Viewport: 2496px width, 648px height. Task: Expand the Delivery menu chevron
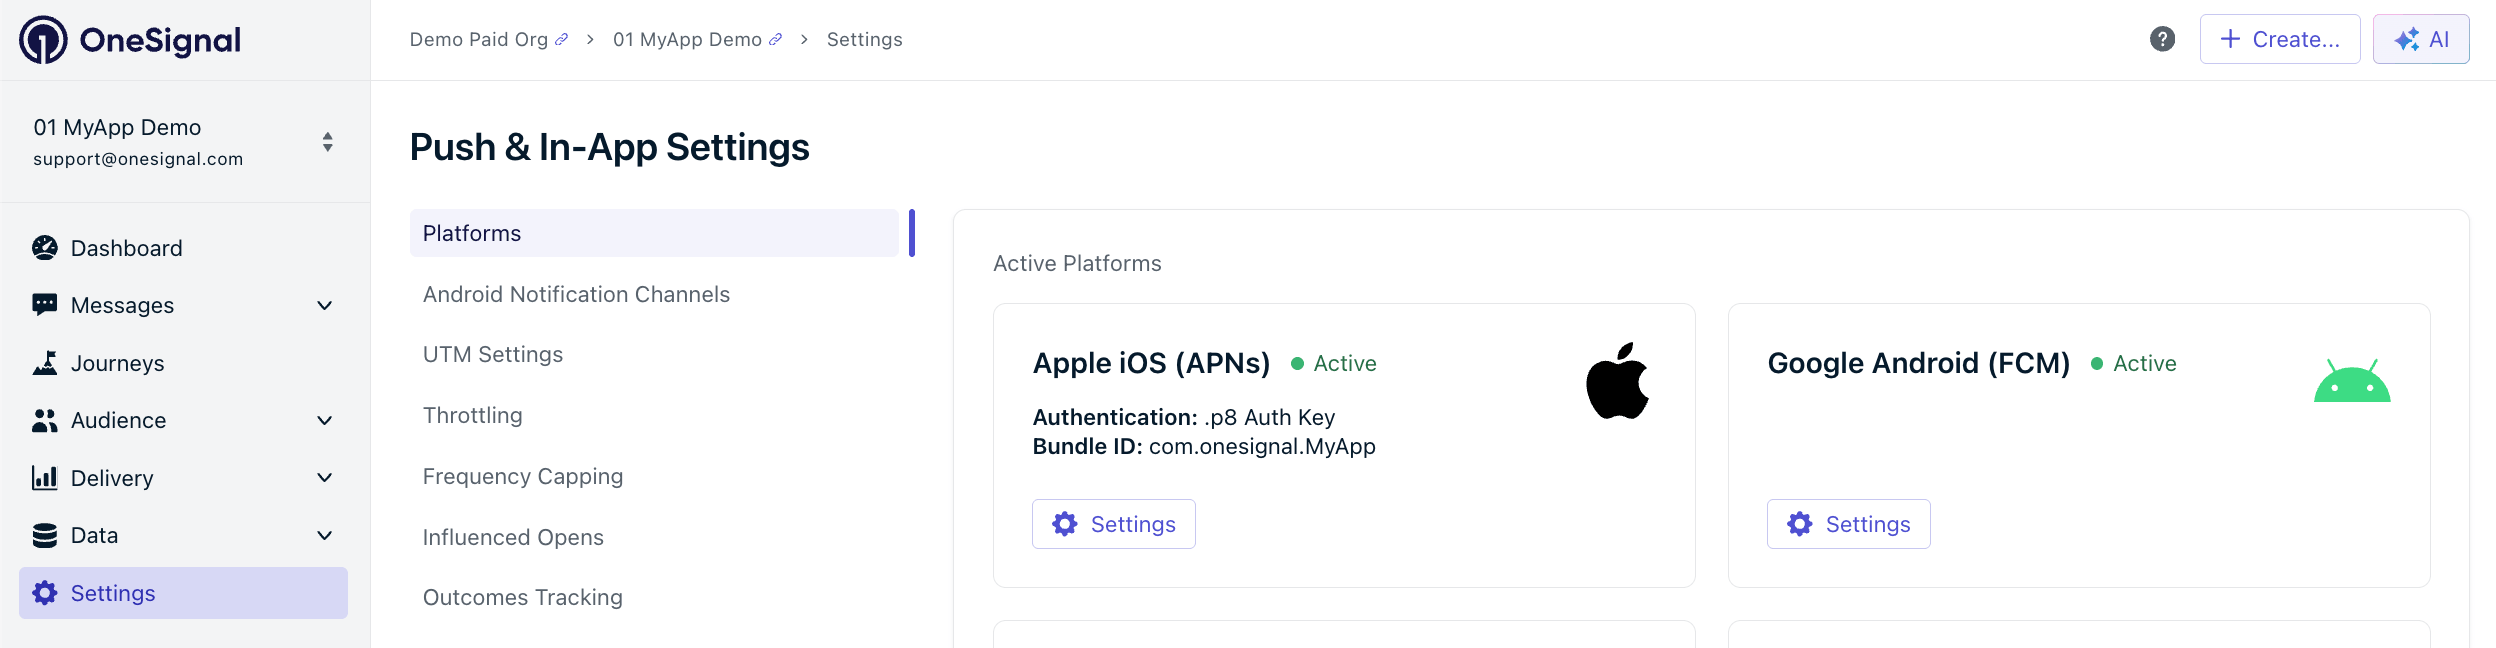tap(324, 478)
